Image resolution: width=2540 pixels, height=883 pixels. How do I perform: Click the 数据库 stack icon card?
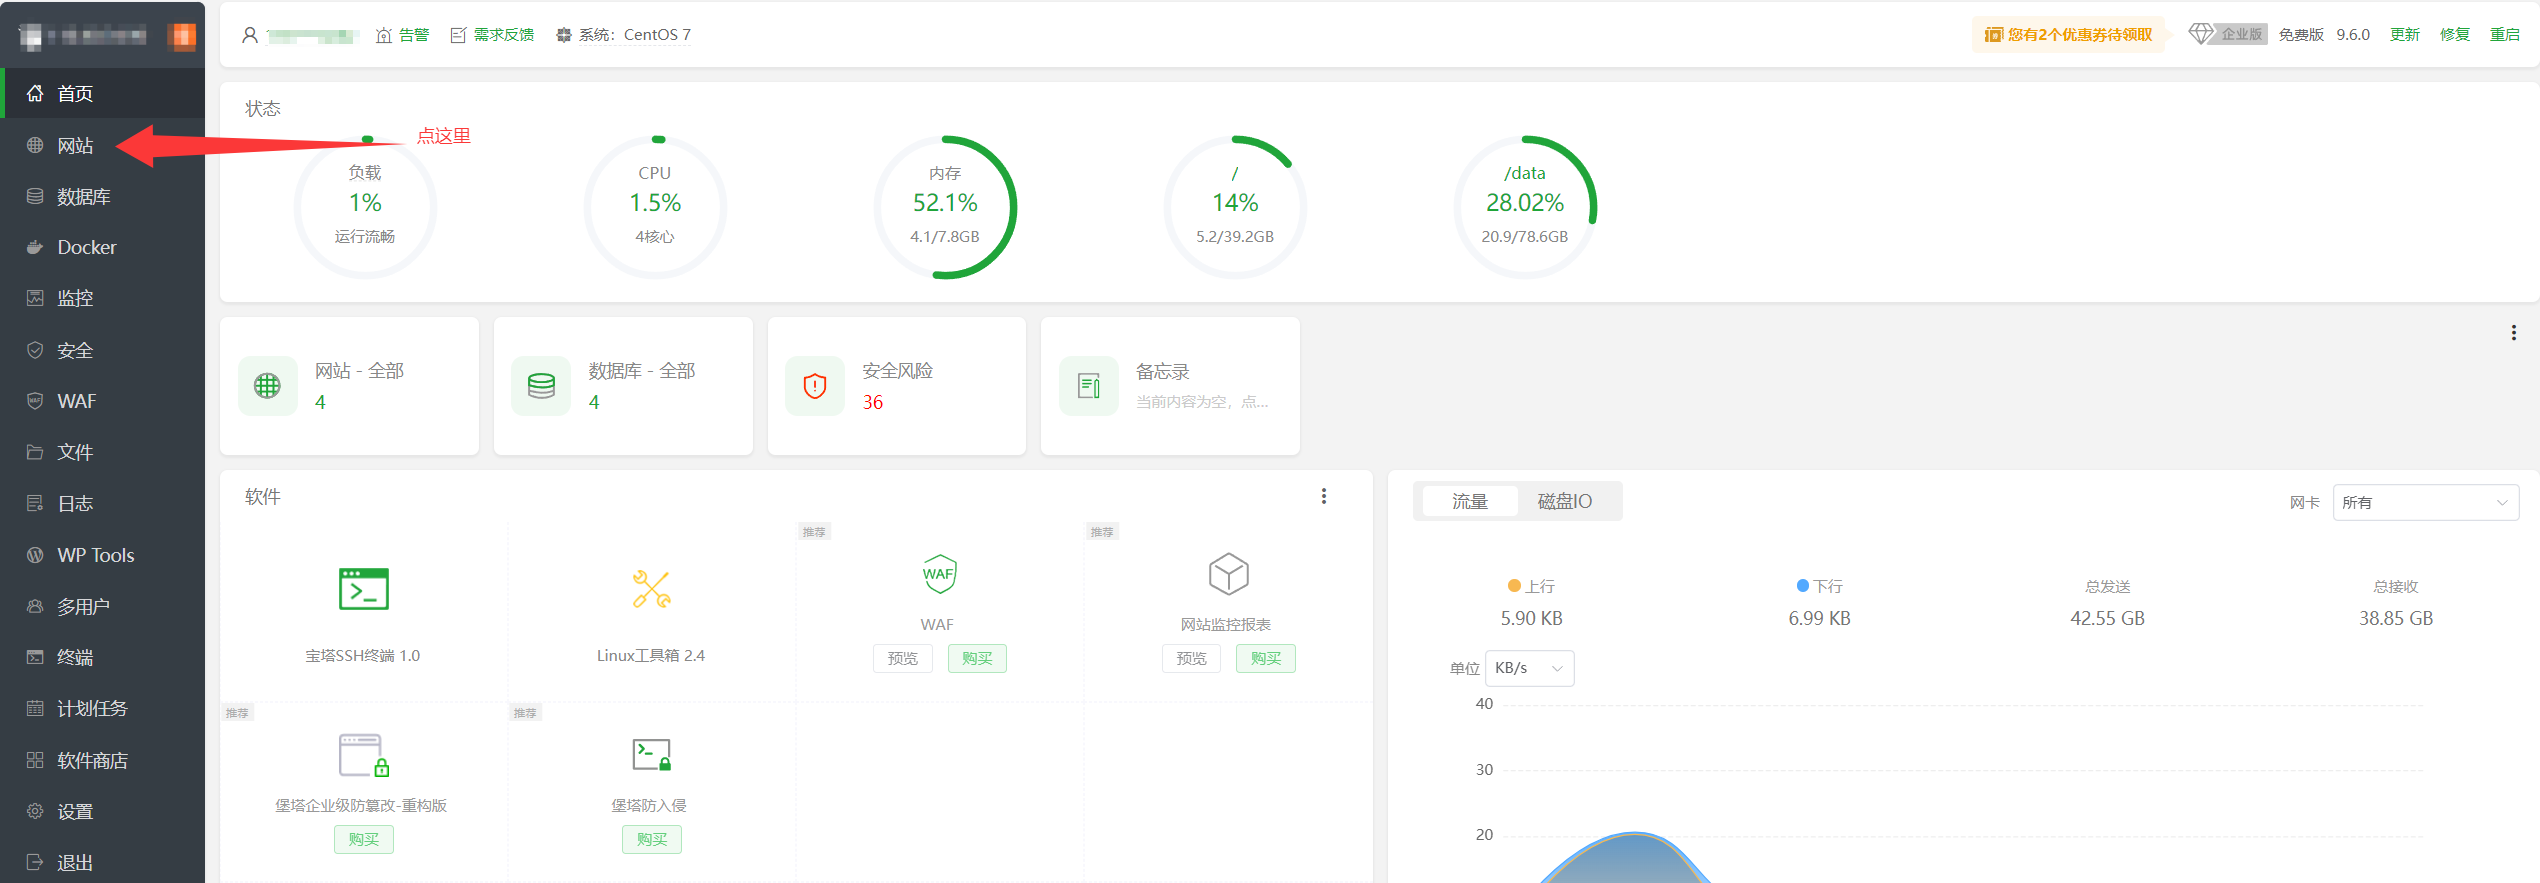541,386
